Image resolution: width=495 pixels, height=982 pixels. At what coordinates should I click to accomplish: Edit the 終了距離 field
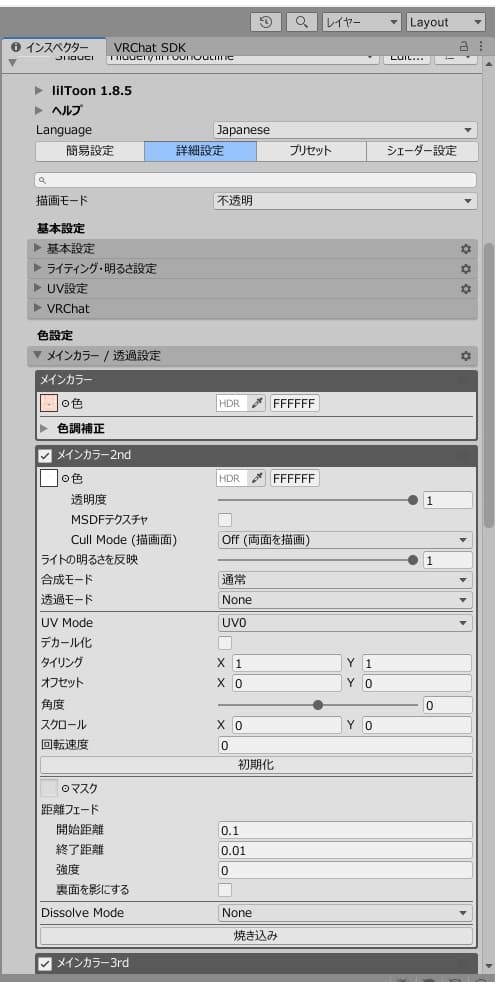tap(345, 850)
